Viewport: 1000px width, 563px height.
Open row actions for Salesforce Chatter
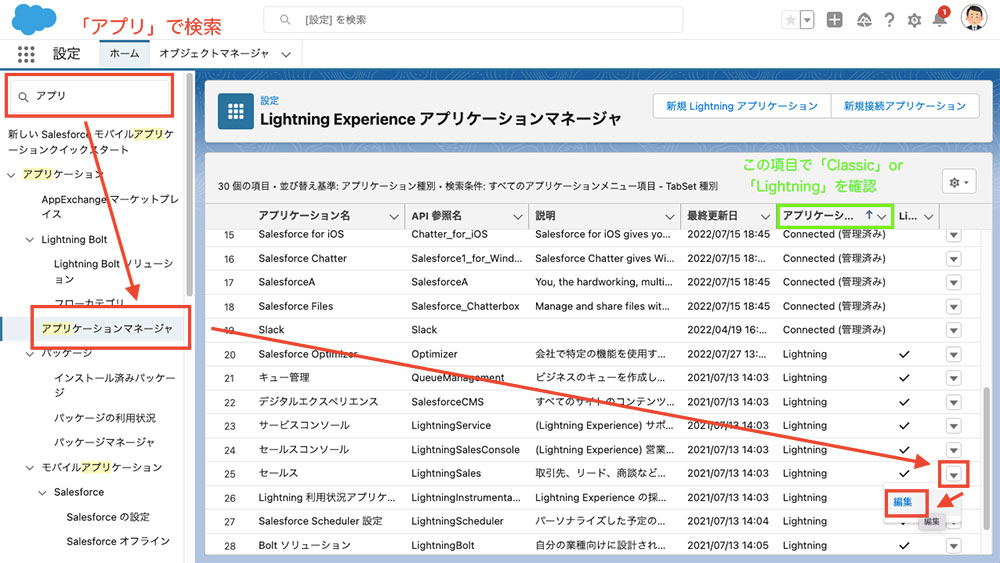coord(953,259)
